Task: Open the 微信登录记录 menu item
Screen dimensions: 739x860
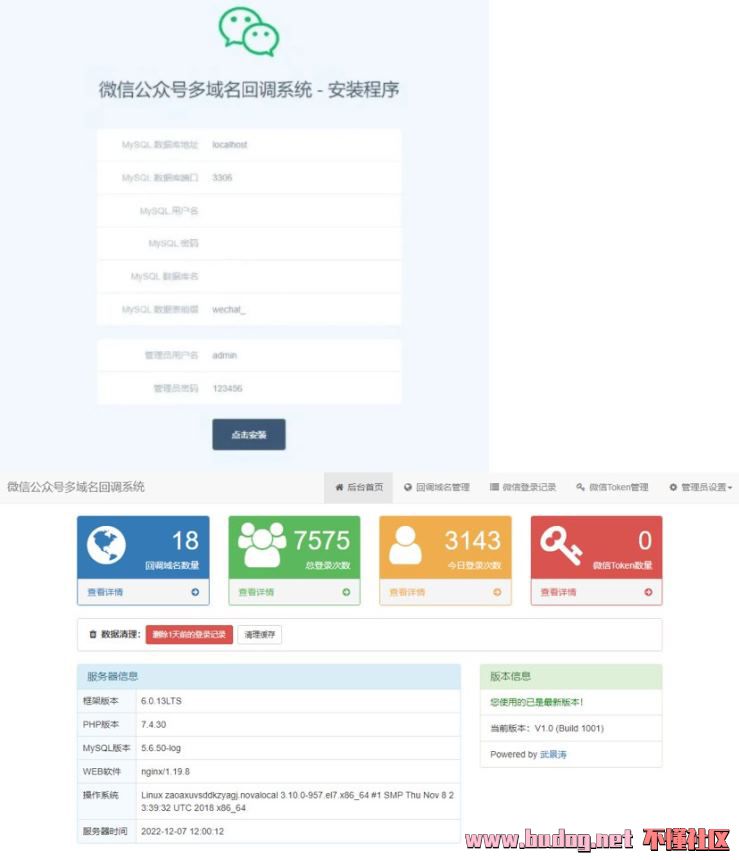Action: (x=522, y=487)
